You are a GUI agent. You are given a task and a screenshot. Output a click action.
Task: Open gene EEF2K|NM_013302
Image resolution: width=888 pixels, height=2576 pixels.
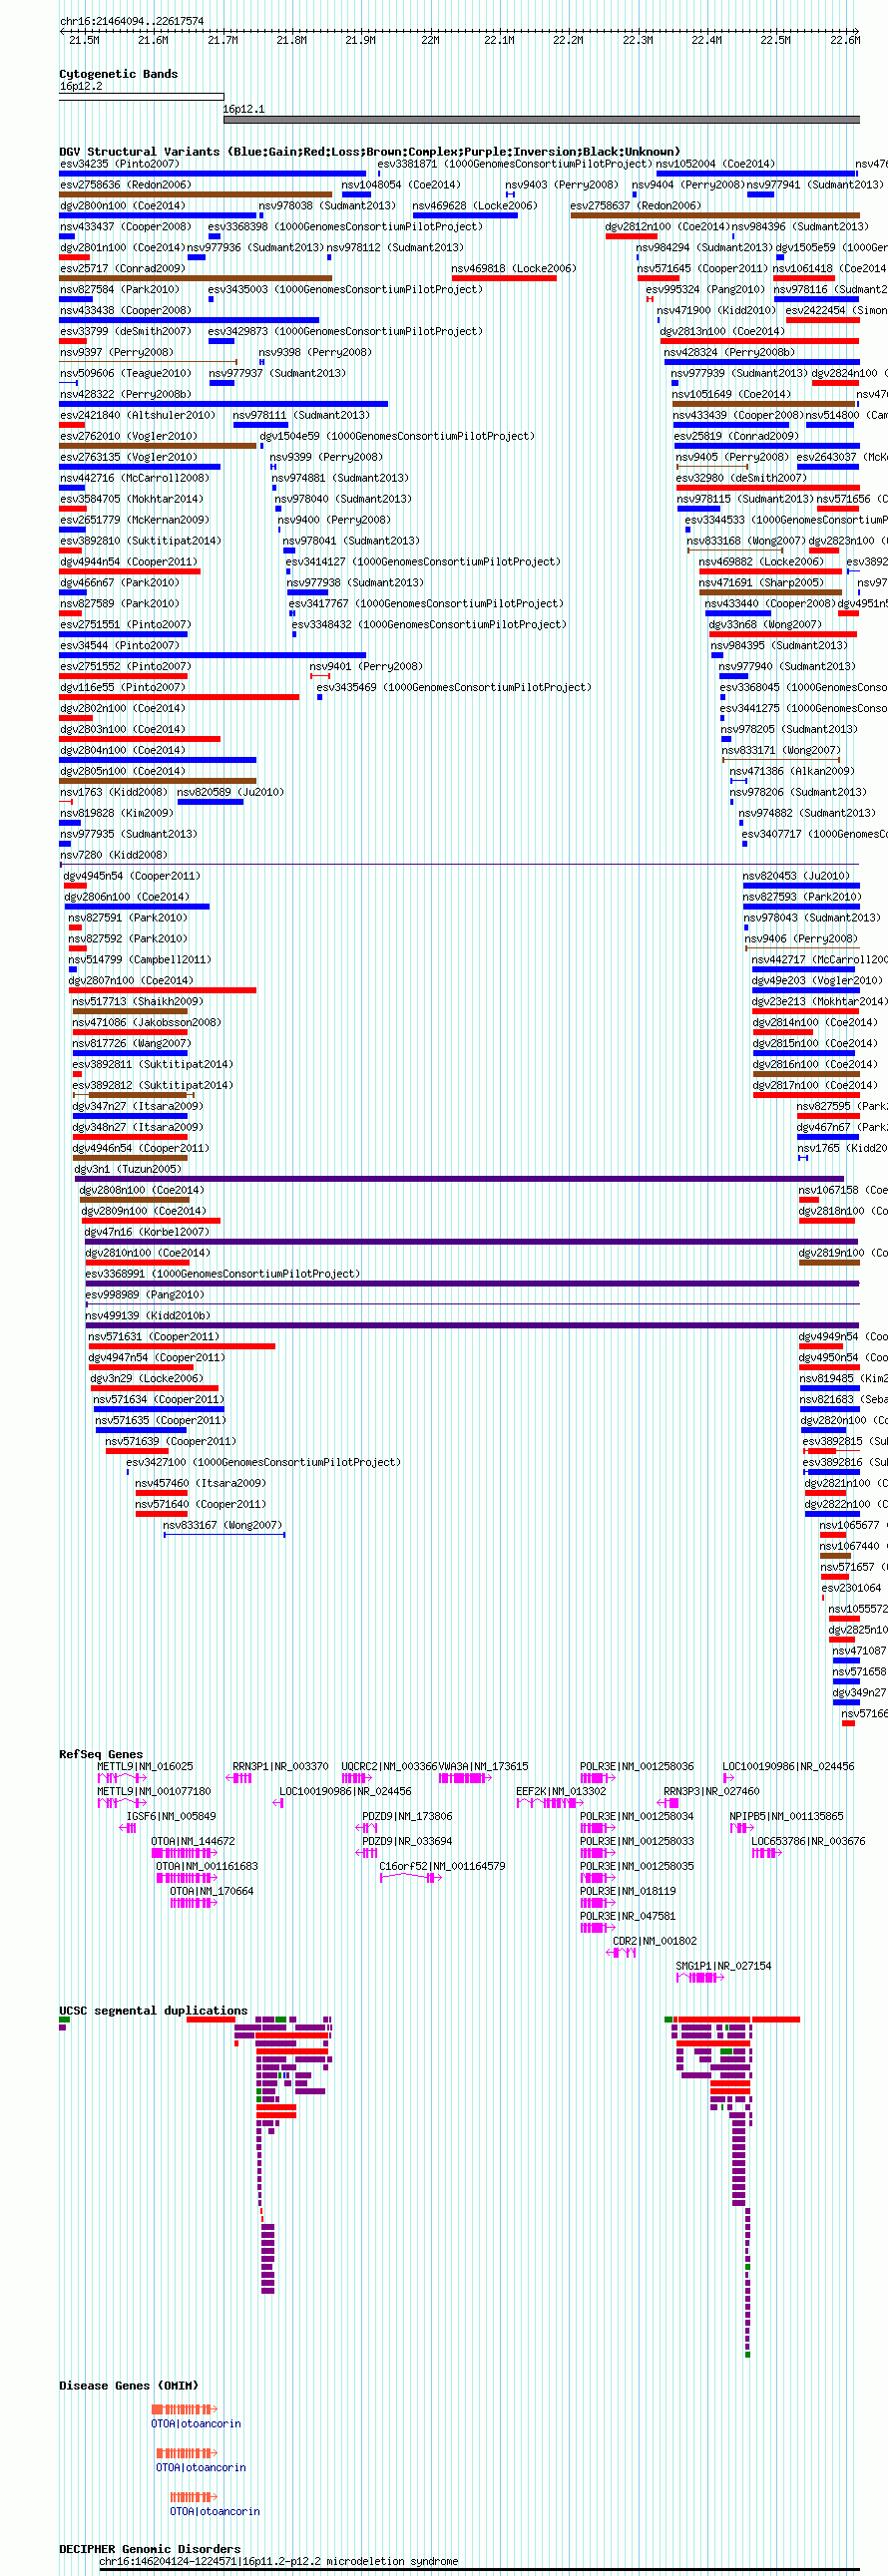[560, 1793]
